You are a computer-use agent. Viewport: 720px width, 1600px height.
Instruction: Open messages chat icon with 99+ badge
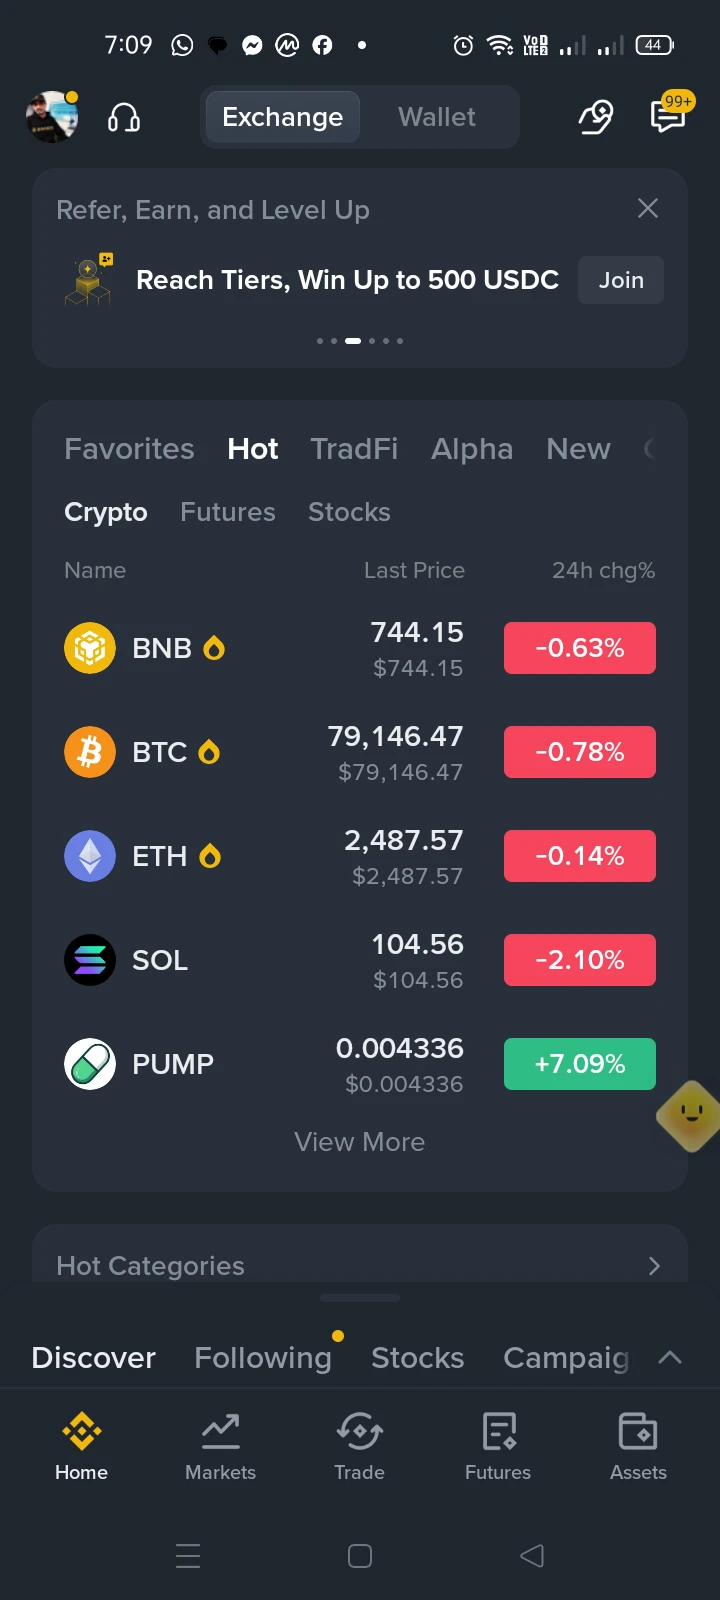tap(668, 115)
